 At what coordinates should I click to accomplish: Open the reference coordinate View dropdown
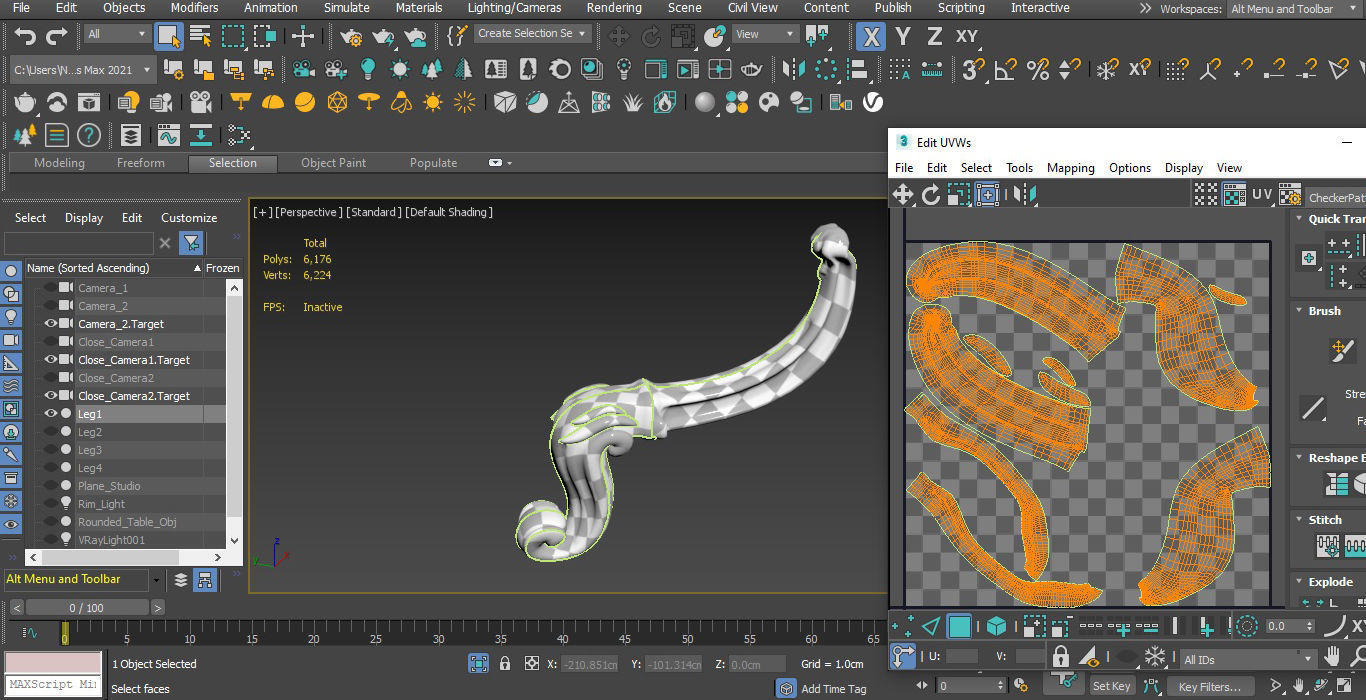(765, 34)
